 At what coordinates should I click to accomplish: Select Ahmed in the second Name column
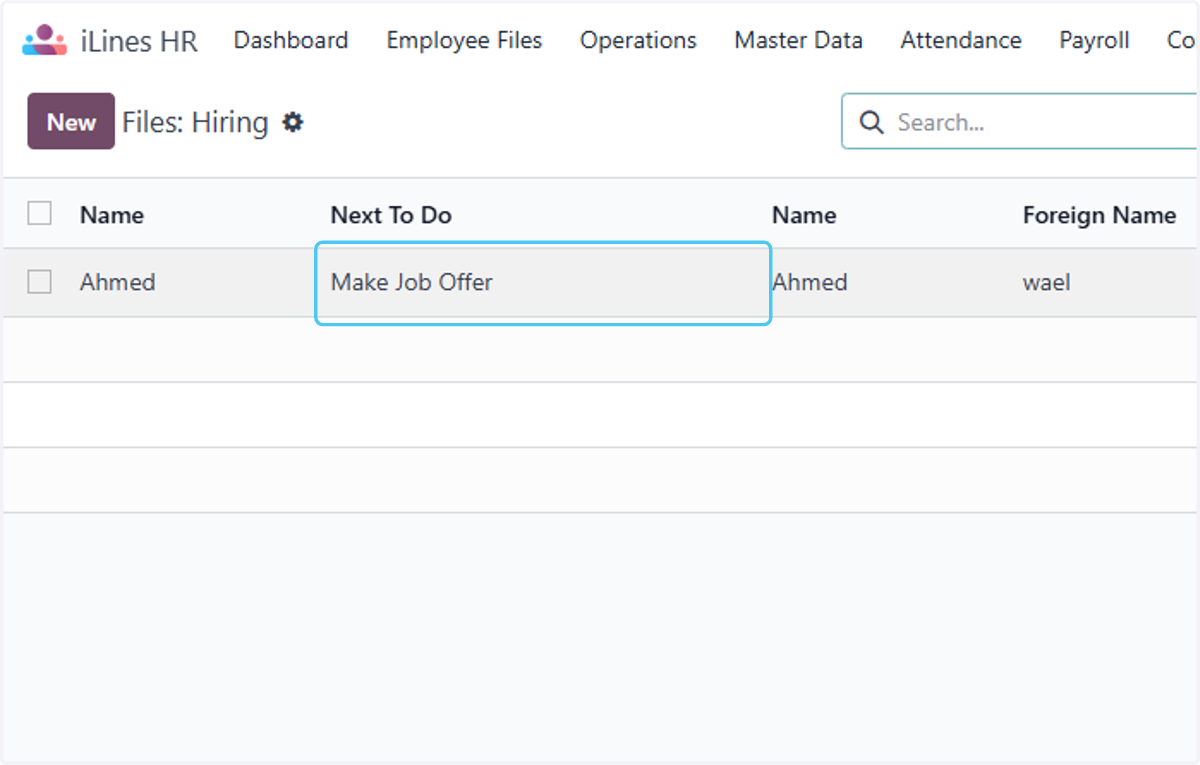tap(810, 282)
